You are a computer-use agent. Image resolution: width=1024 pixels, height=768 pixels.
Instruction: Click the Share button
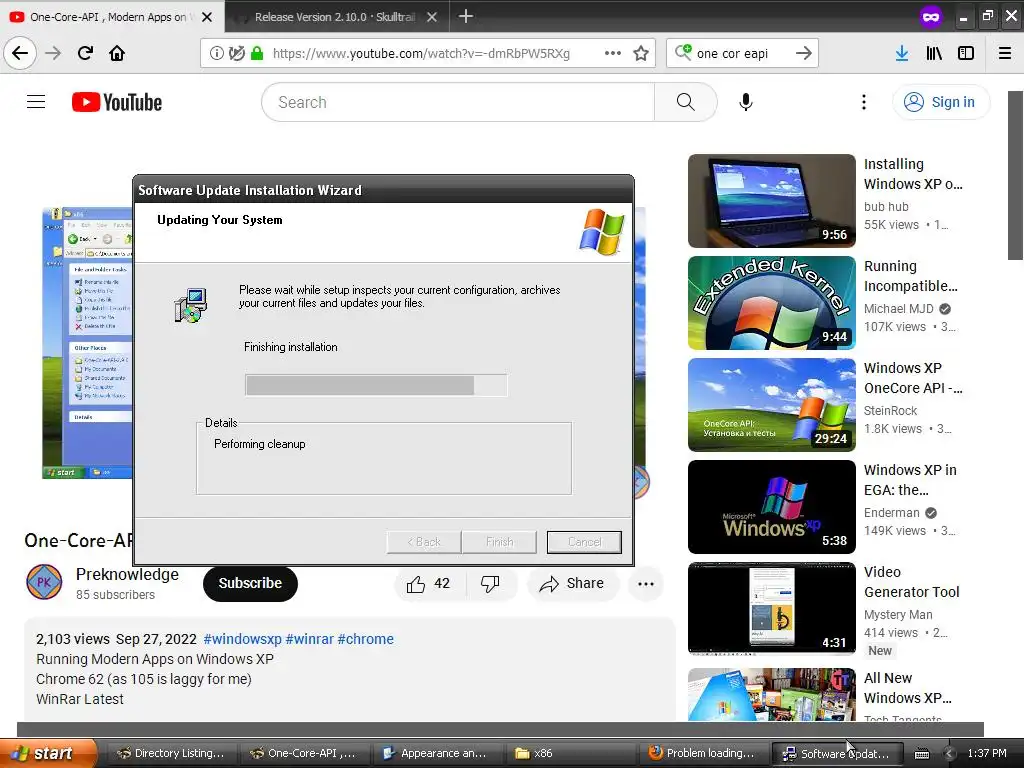click(x=571, y=583)
